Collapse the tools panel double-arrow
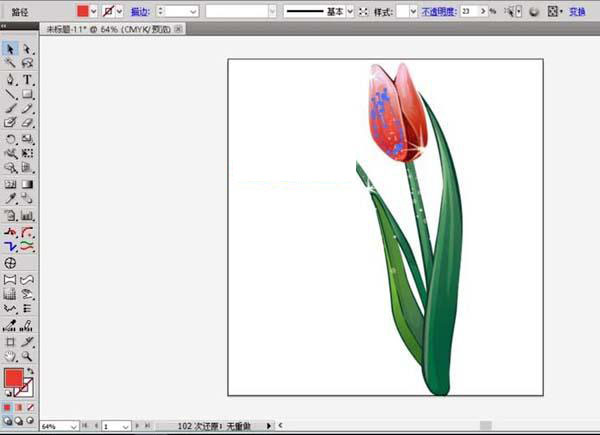 point(3,26)
